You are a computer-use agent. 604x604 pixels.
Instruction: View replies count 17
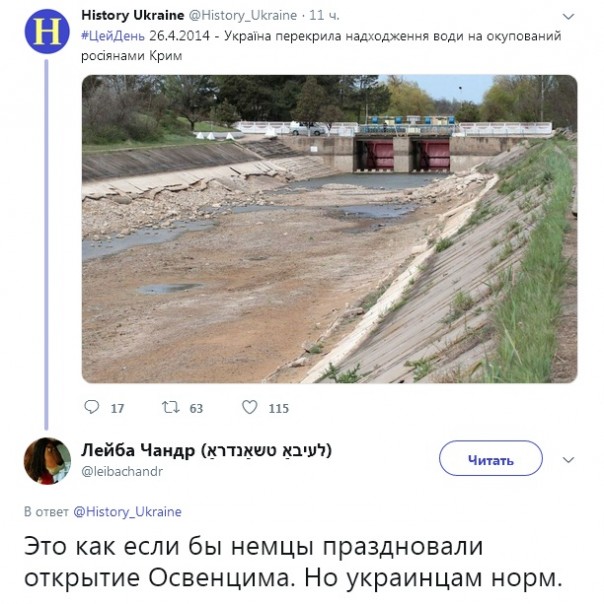pyautogui.click(x=117, y=408)
